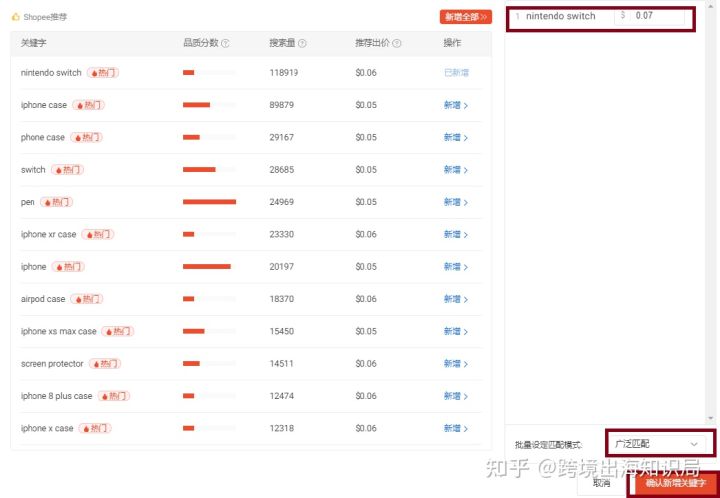Add the screen protector keyword

456,364
